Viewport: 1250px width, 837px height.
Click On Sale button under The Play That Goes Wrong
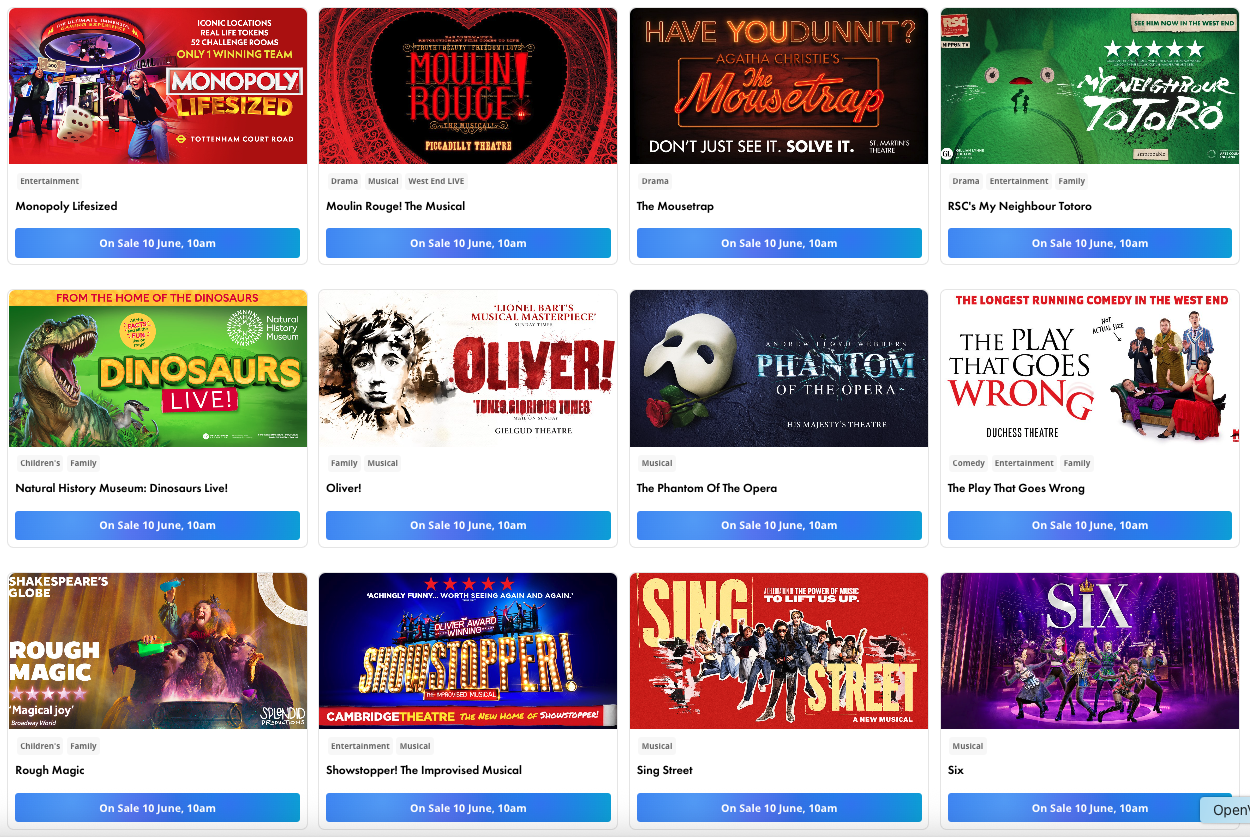1090,525
